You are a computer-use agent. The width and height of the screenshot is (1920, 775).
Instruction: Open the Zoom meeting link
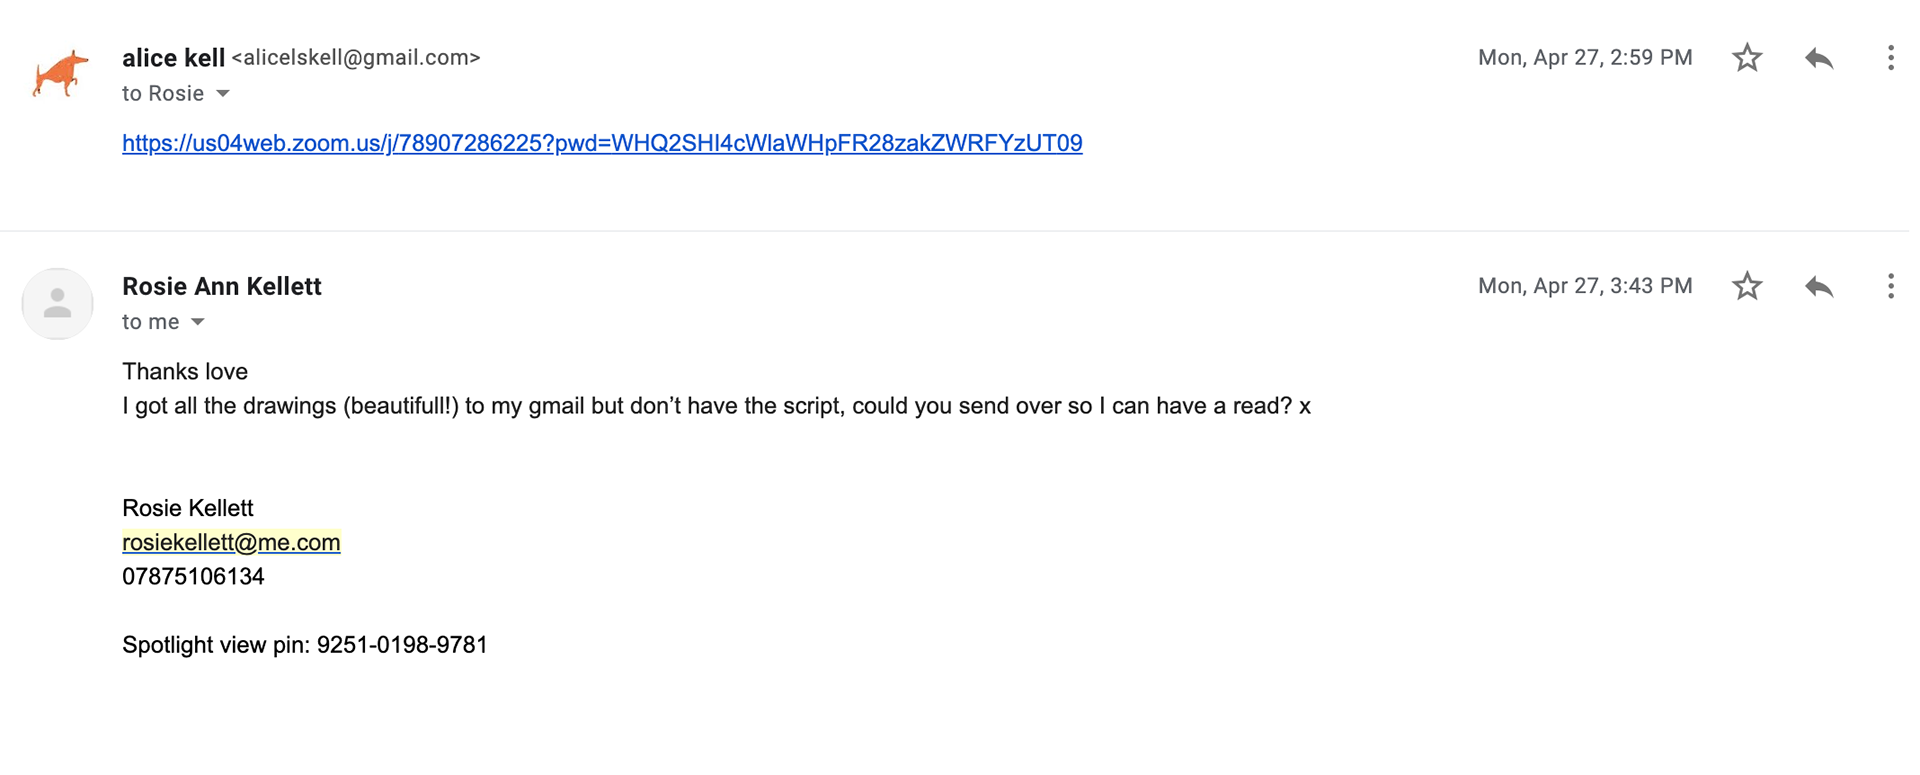602,143
